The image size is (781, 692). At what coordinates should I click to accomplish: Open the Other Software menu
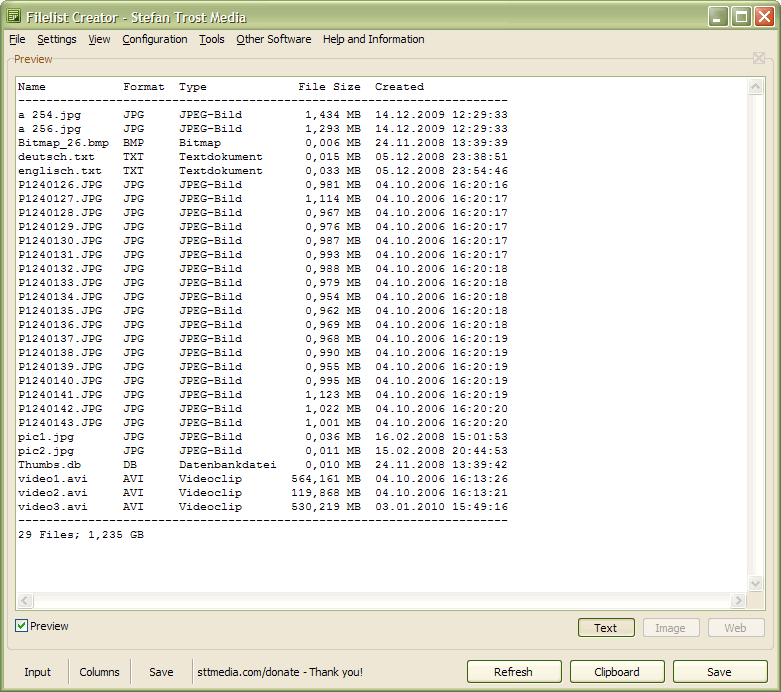pyautogui.click(x=273, y=39)
